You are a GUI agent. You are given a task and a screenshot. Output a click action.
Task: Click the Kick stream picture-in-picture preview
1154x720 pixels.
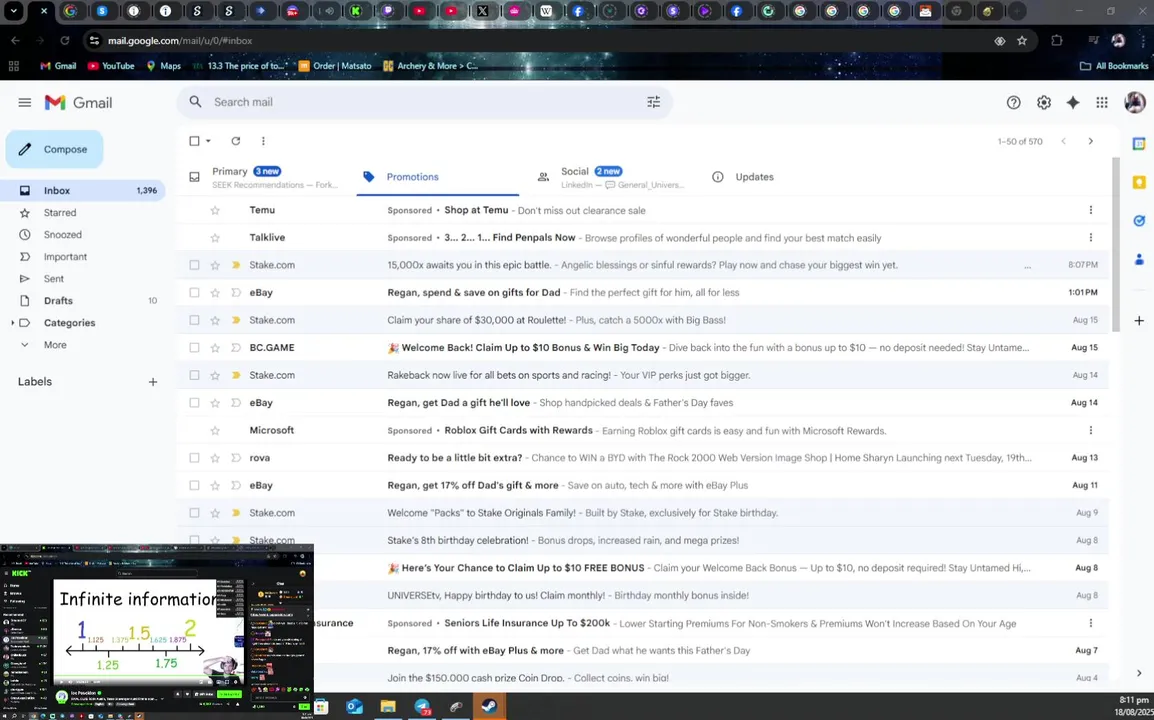click(x=157, y=632)
